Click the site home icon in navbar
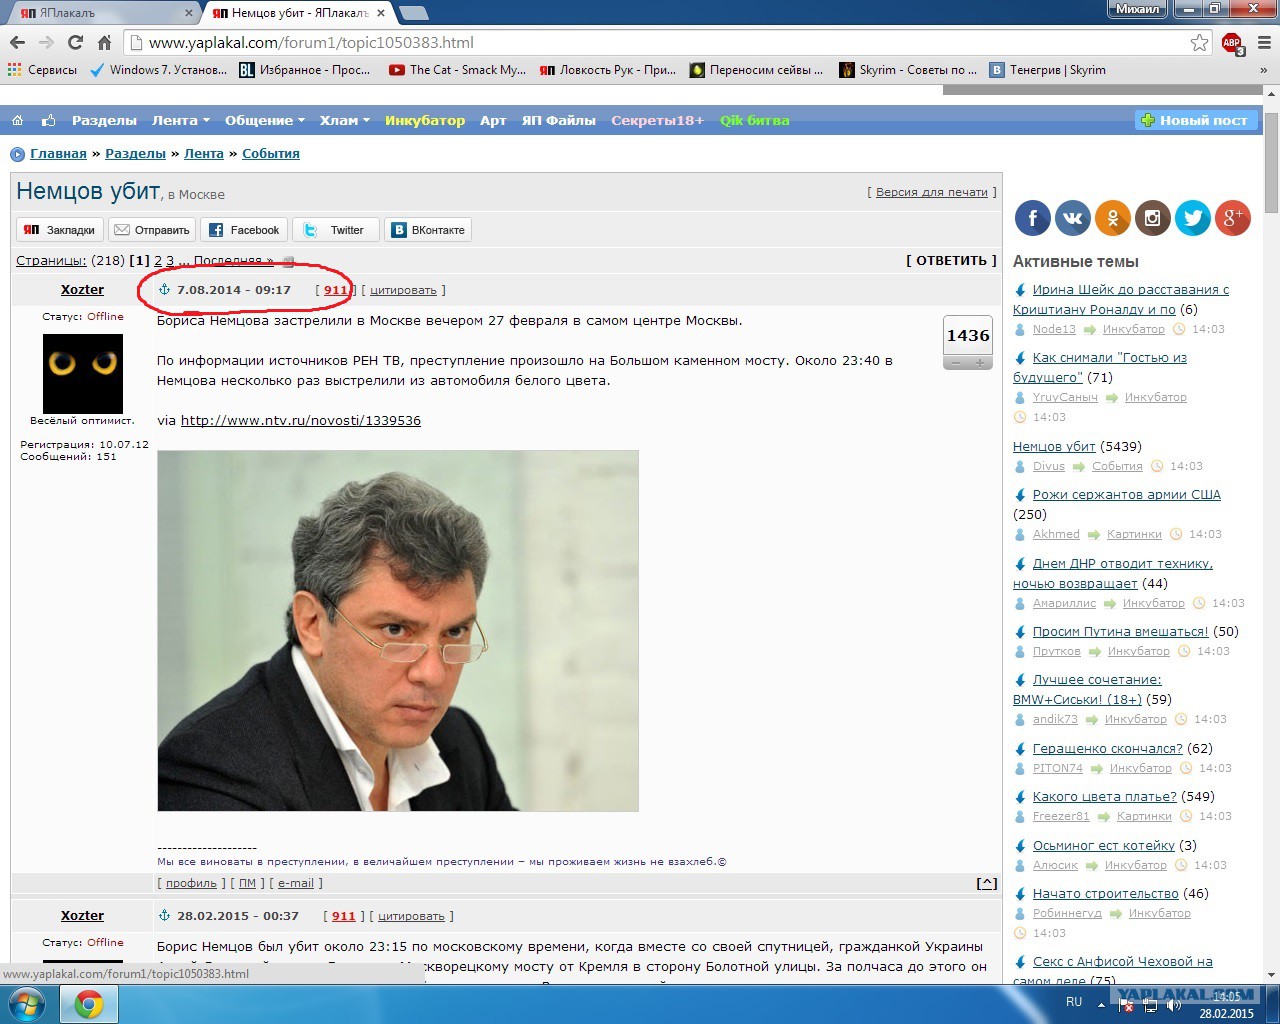Image resolution: width=1280 pixels, height=1024 pixels. [17, 120]
